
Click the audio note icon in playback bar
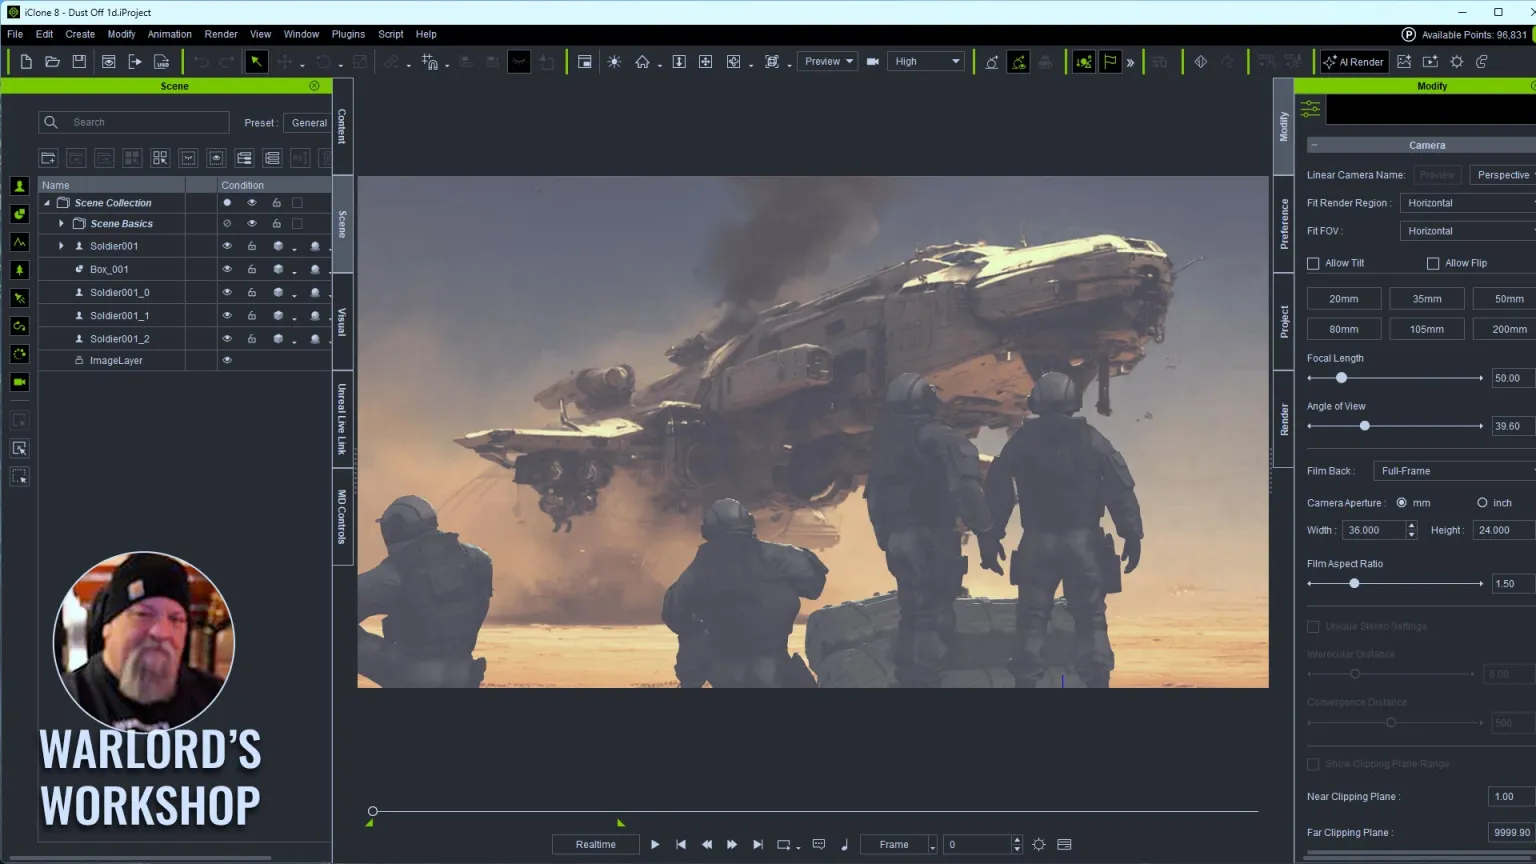coord(845,845)
